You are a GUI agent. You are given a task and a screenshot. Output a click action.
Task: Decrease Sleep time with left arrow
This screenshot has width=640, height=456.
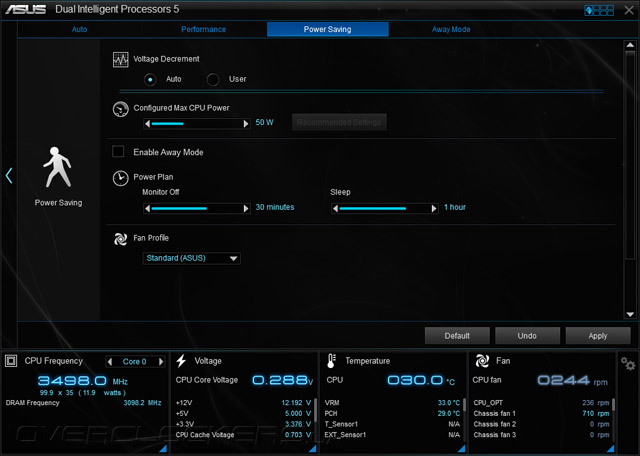pyautogui.click(x=335, y=209)
